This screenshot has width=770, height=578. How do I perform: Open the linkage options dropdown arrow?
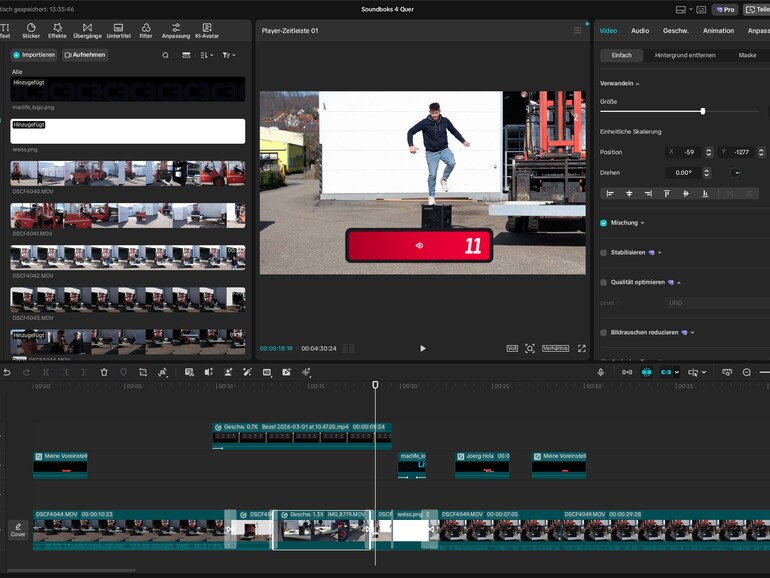(677, 372)
